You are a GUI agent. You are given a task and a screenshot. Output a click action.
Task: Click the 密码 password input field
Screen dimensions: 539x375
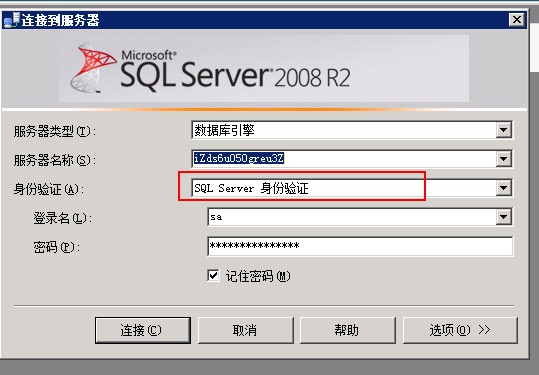360,246
